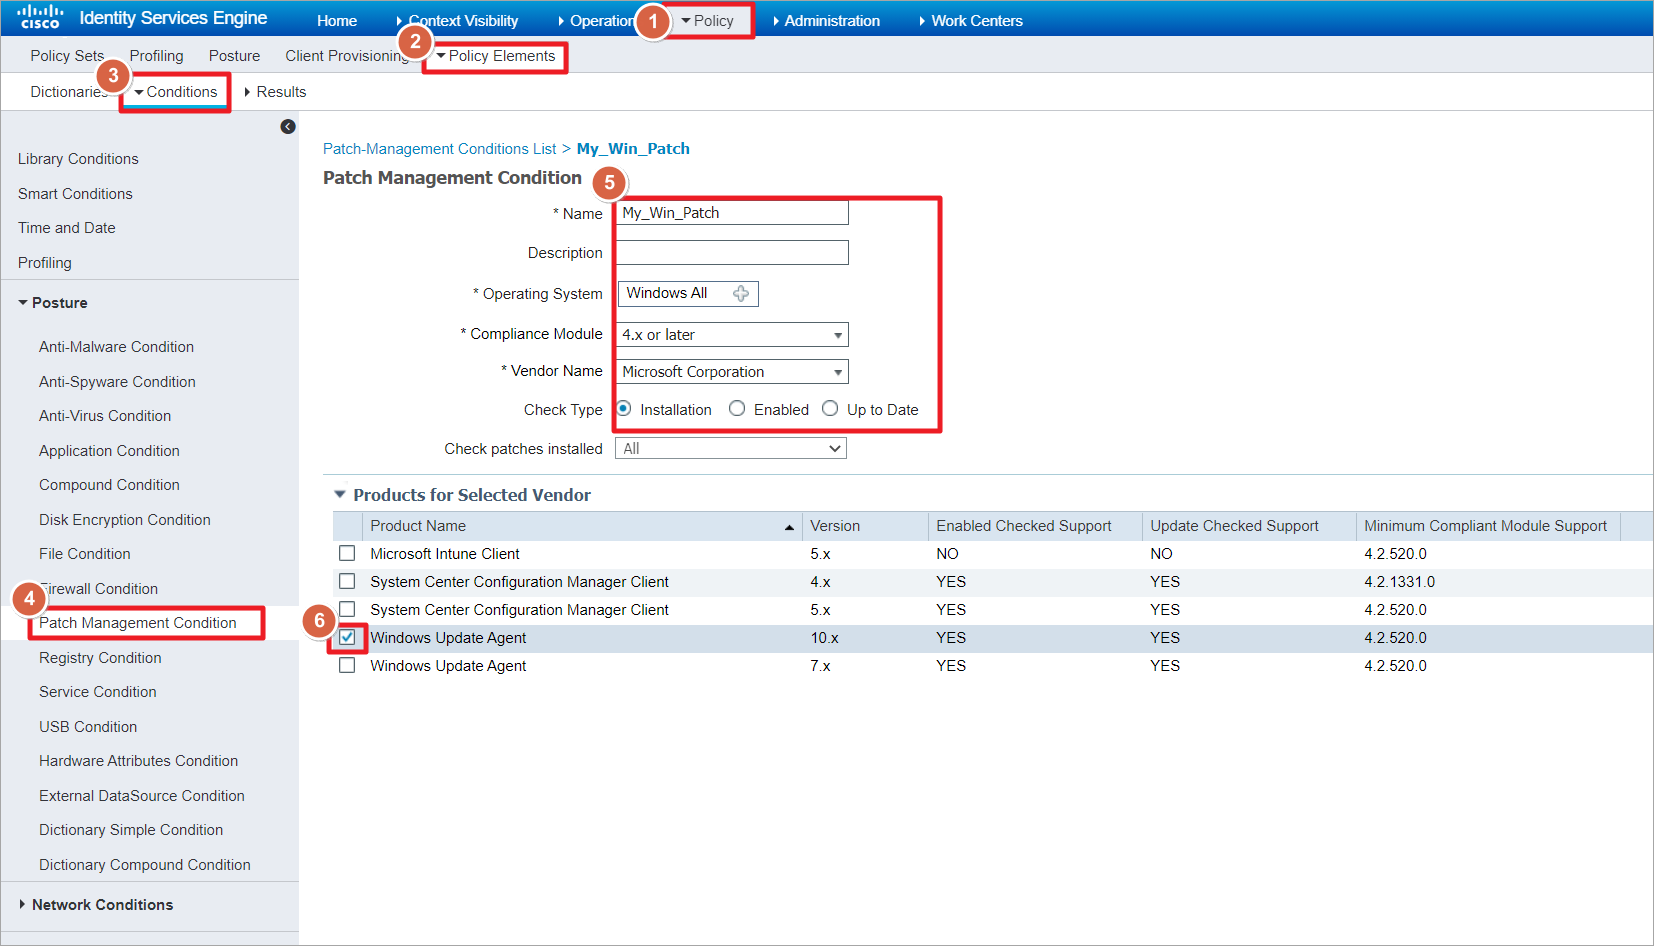Open Anti-Spyware Condition
1654x946 pixels.
(x=118, y=382)
